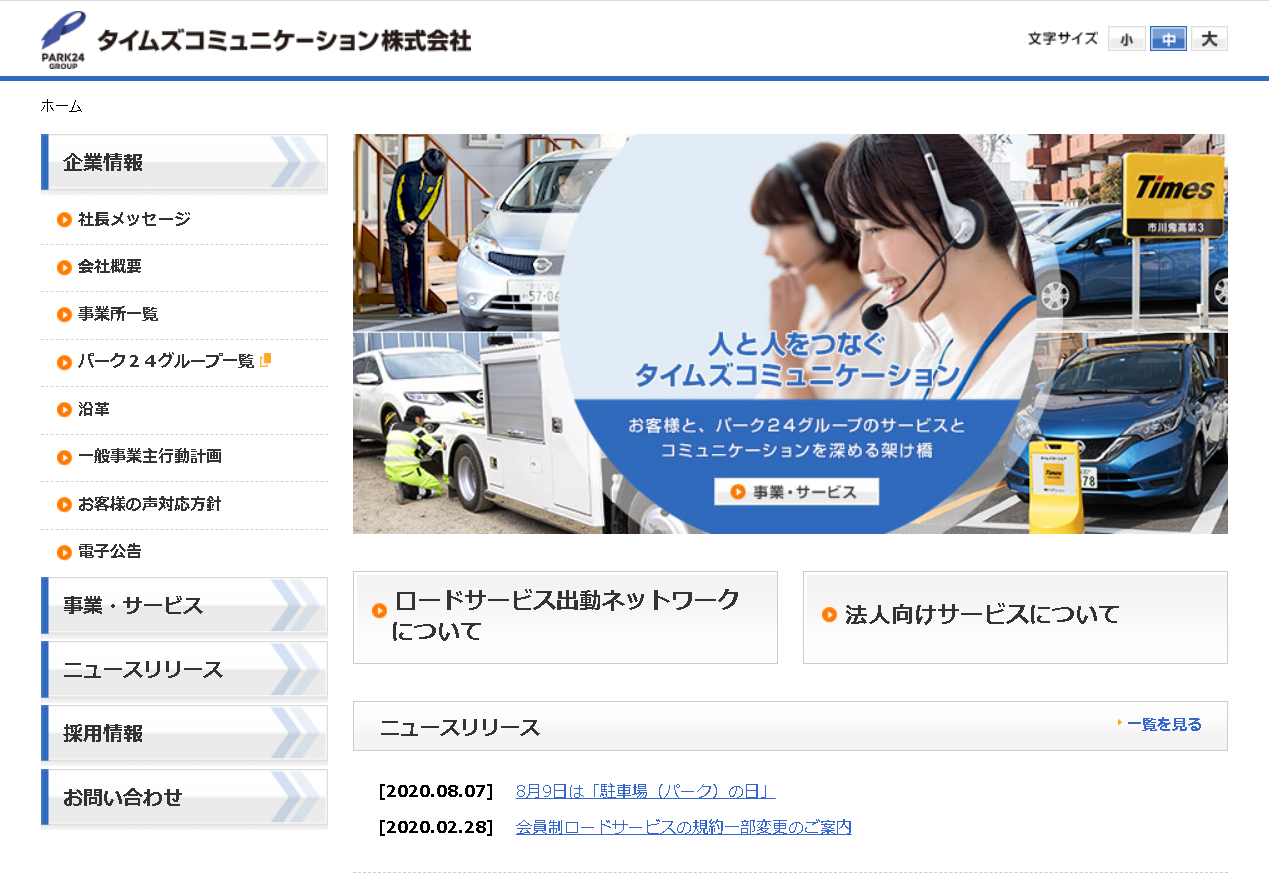Open 電子公告 page
Screen dimensions: 1269x895
tap(110, 551)
